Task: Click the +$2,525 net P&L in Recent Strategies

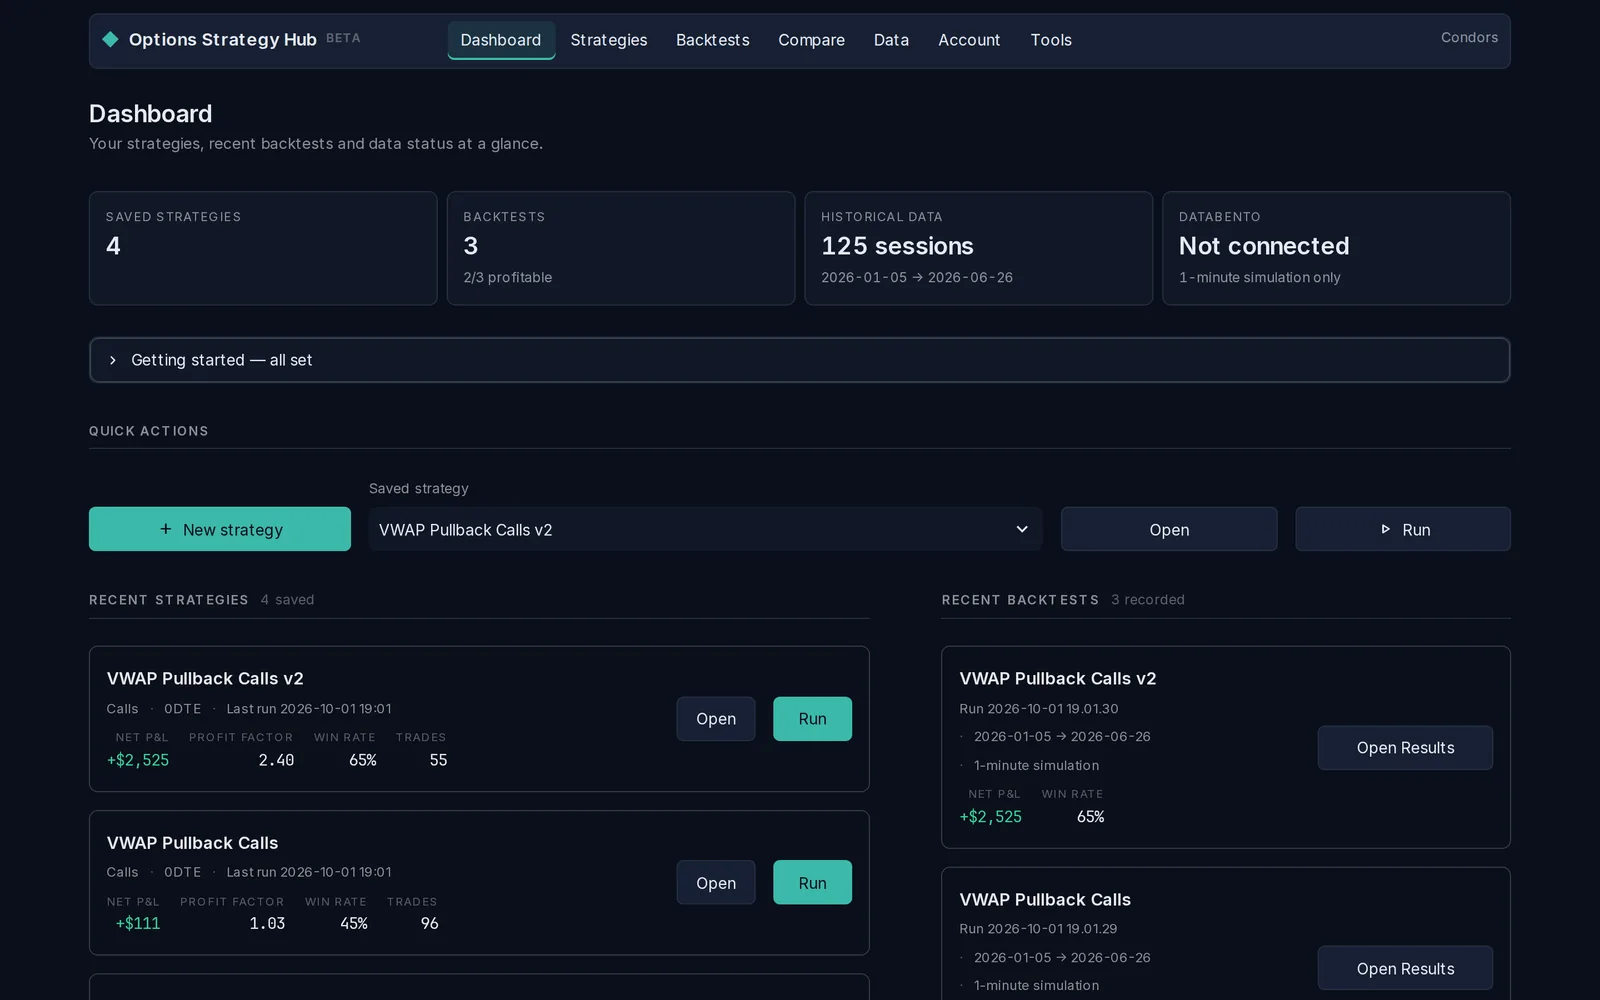Action: (x=138, y=760)
